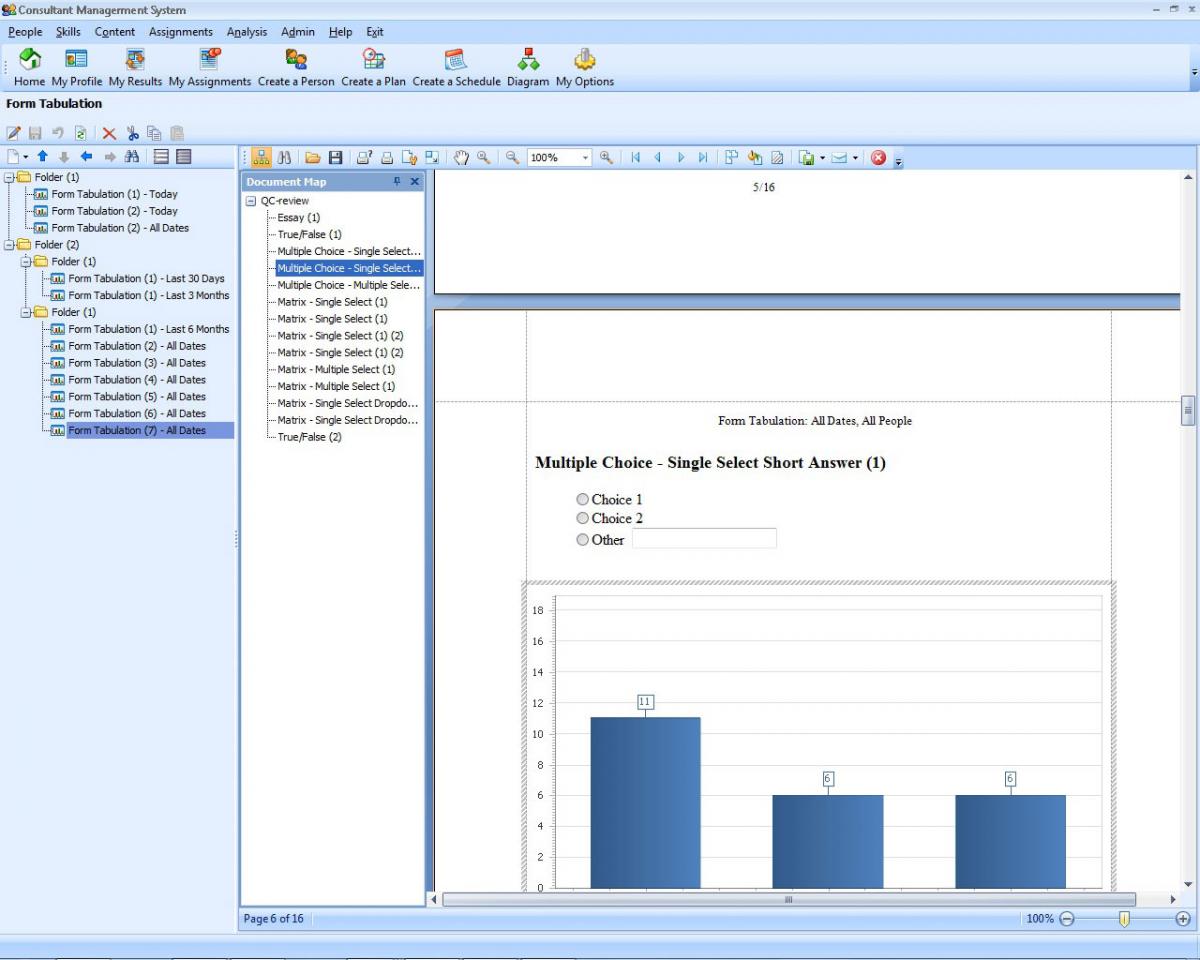
Task: Click the printer icon in report toolbar
Action: [387, 158]
